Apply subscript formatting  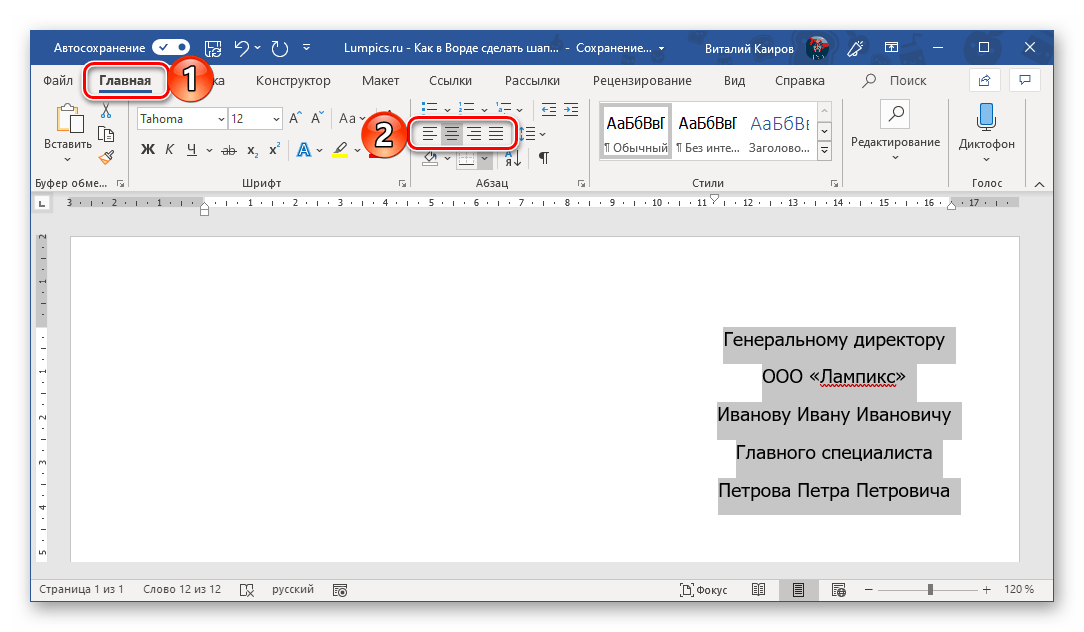point(252,150)
